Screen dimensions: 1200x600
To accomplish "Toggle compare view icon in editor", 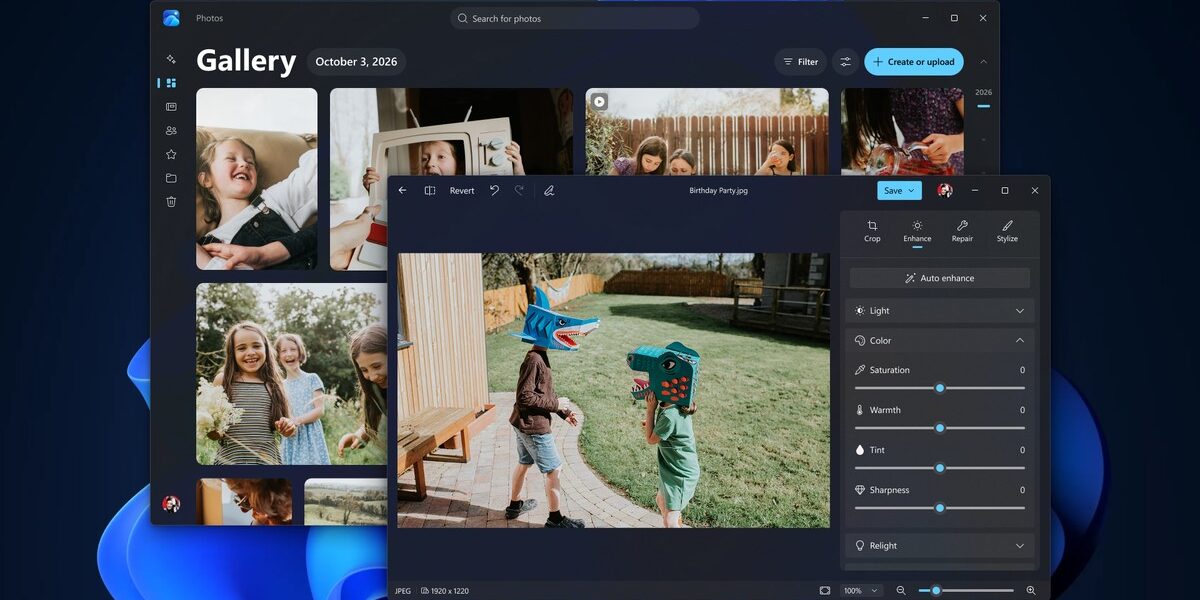I will [430, 190].
